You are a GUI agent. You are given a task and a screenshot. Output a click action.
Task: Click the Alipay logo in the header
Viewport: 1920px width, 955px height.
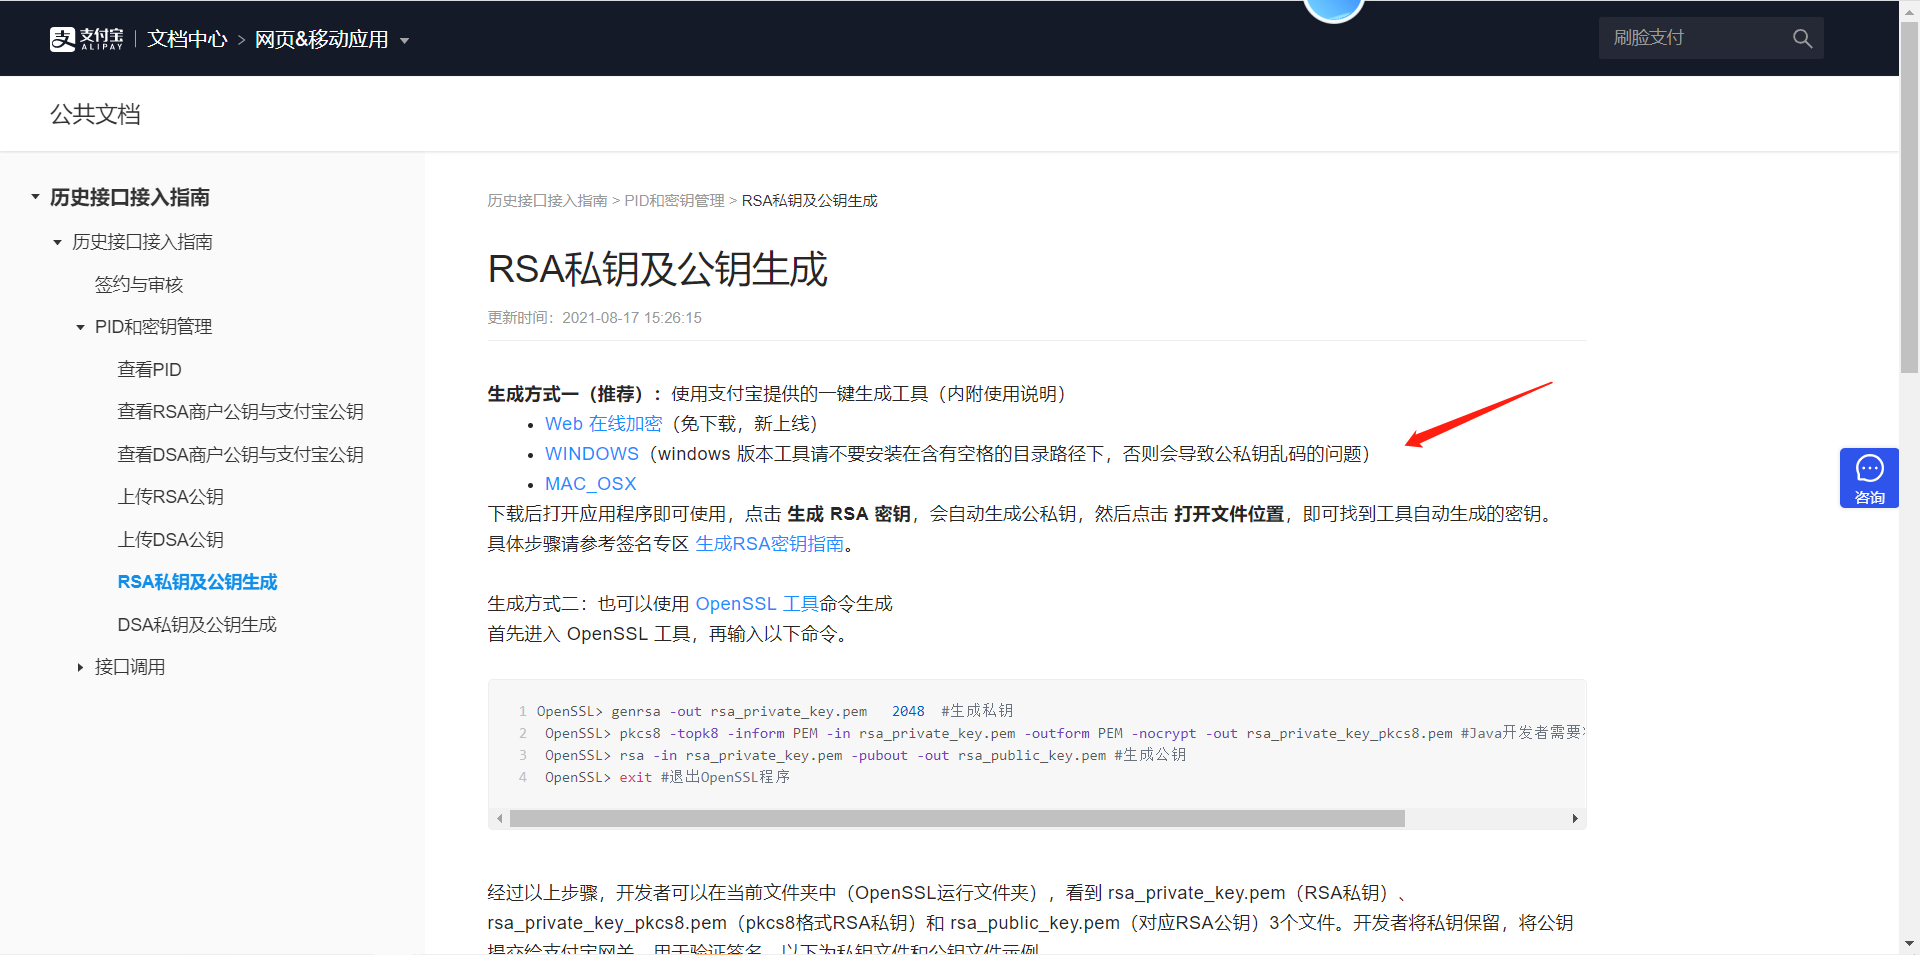point(86,39)
